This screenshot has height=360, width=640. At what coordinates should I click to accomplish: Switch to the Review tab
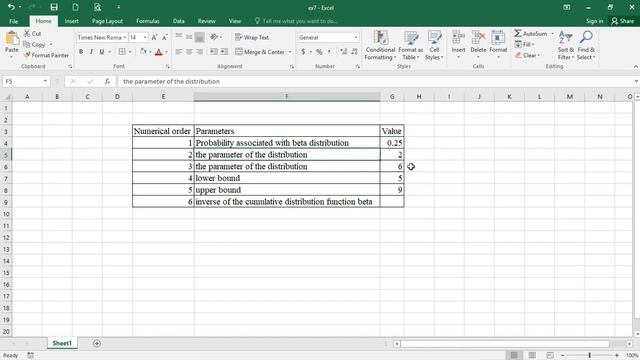(207, 21)
